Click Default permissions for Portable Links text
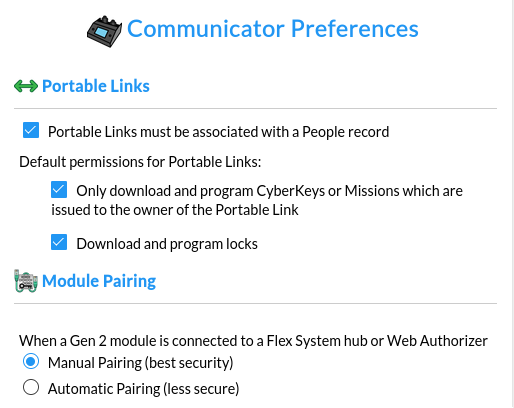The image size is (514, 408). point(140,162)
